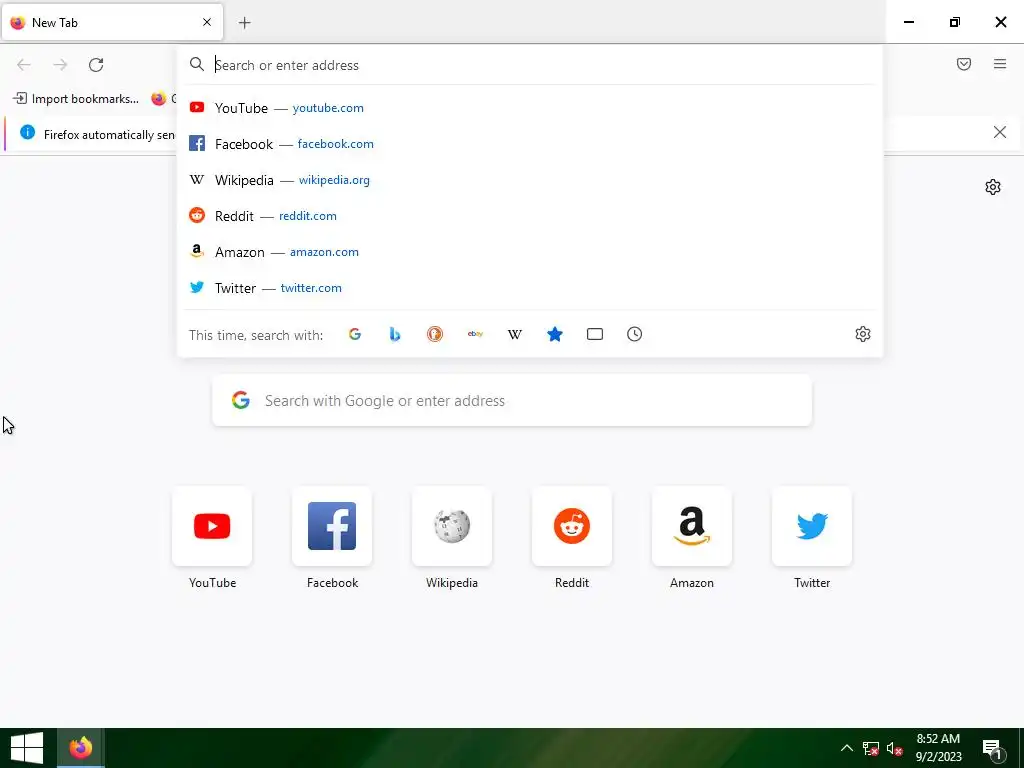This screenshot has height=768, width=1024.
Task: Close the New Tab tab
Action: (x=207, y=22)
